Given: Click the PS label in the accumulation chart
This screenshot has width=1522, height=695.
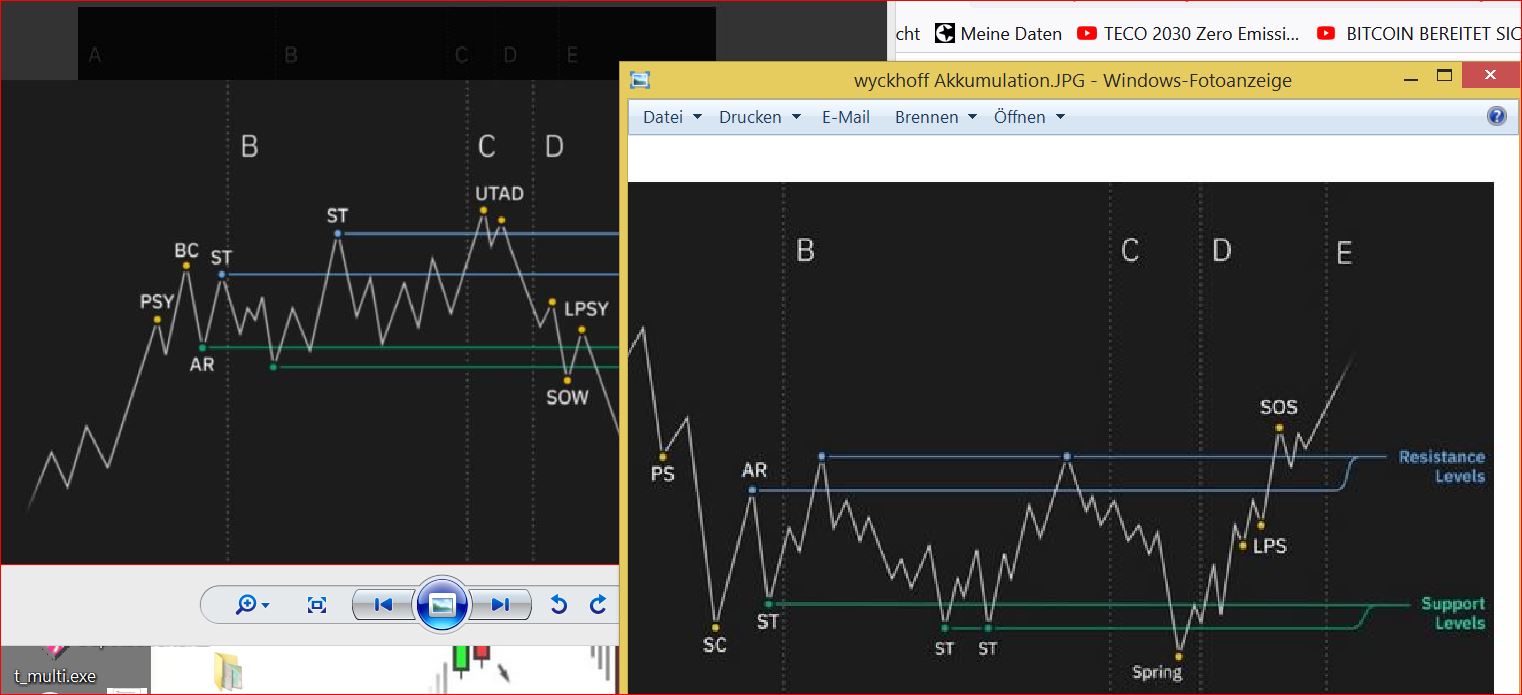Looking at the screenshot, I should (x=662, y=473).
